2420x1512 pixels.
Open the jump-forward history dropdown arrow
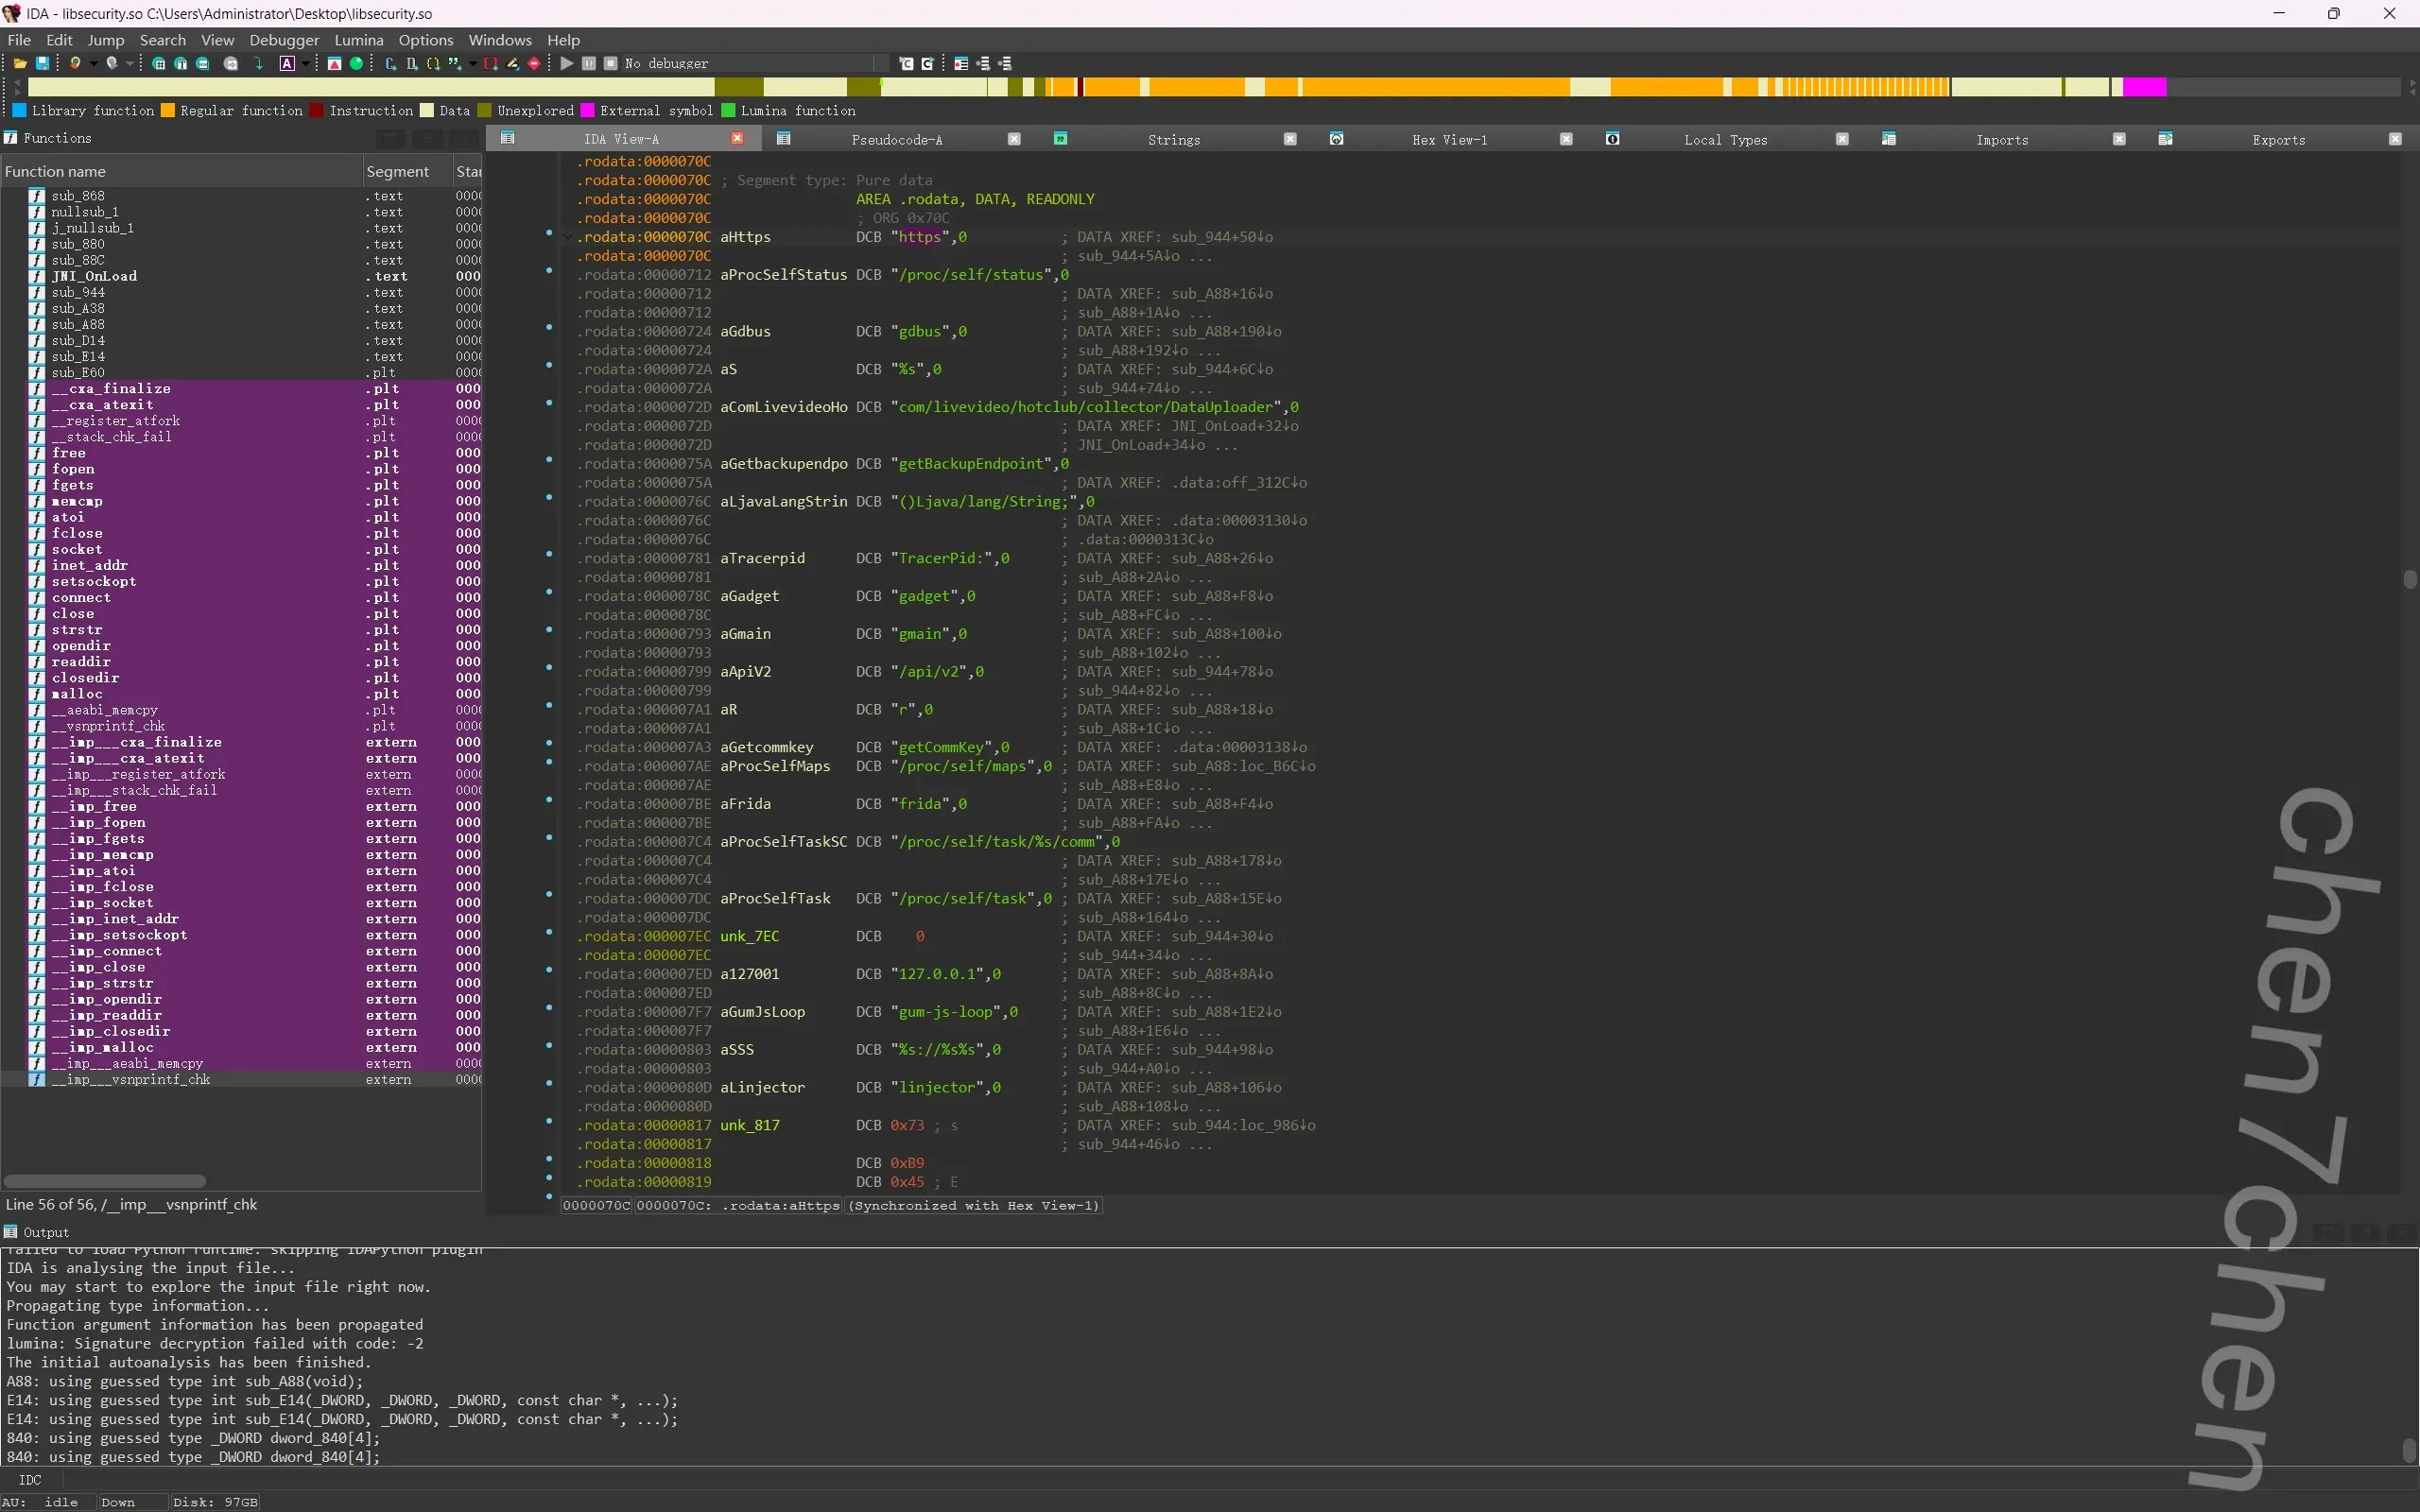pyautogui.click(x=130, y=63)
